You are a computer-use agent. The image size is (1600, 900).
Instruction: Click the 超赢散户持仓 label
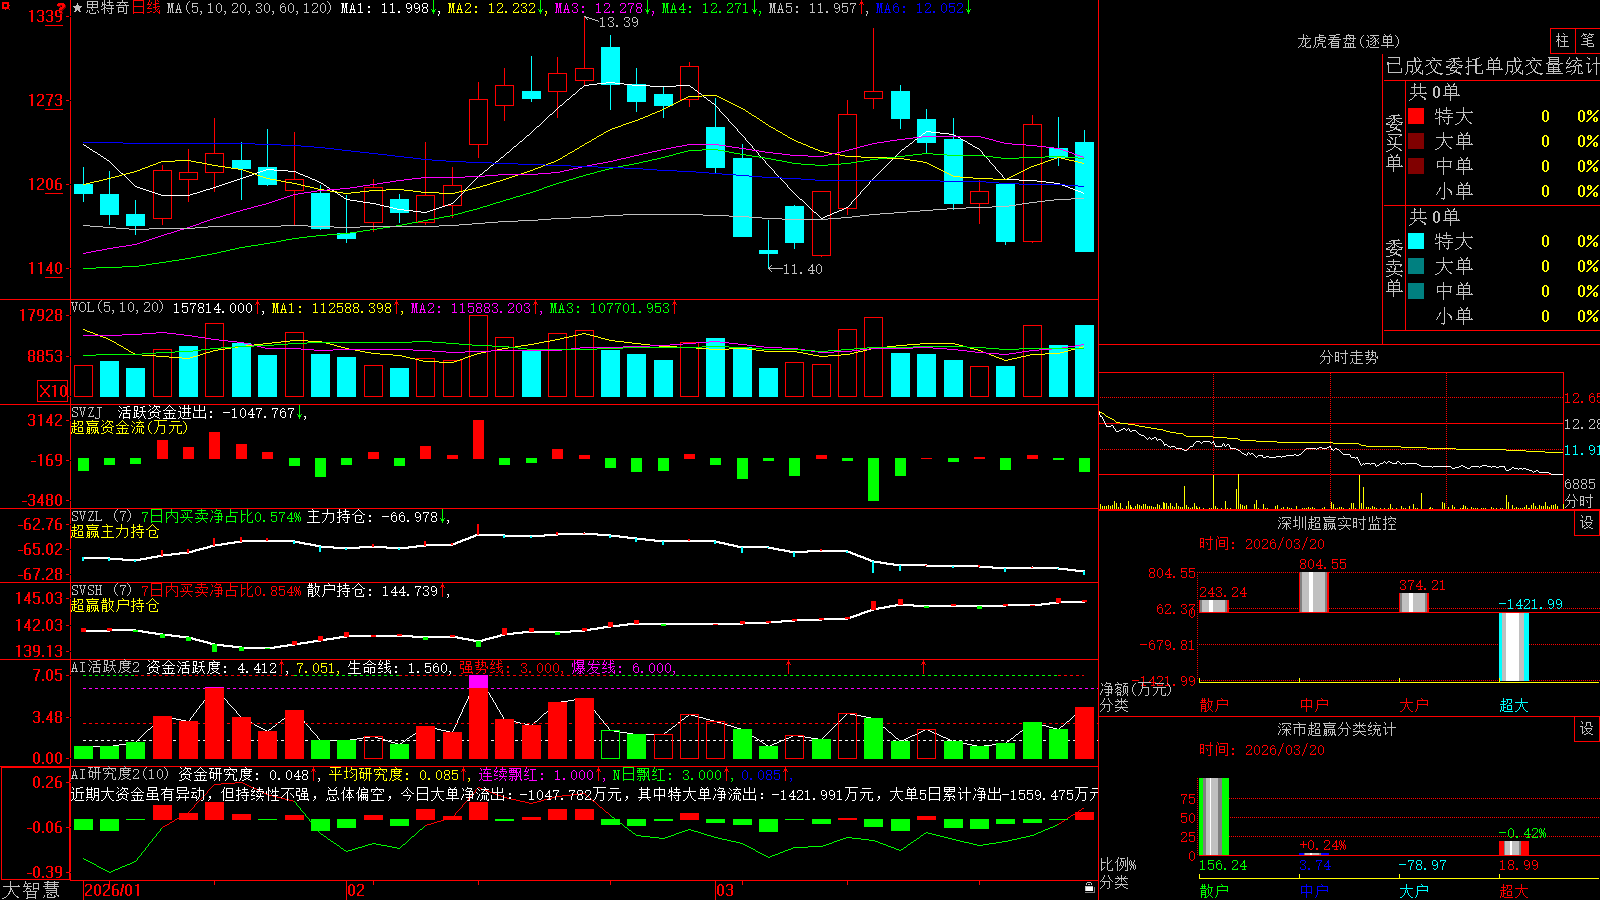(x=115, y=605)
